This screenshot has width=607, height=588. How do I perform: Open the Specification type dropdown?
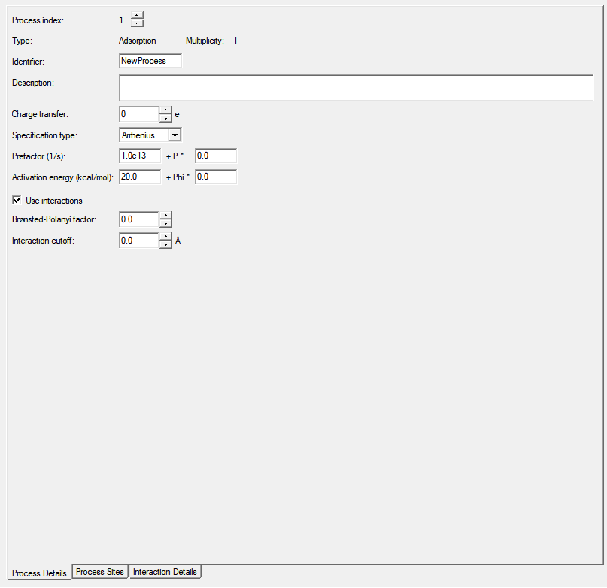coord(174,134)
